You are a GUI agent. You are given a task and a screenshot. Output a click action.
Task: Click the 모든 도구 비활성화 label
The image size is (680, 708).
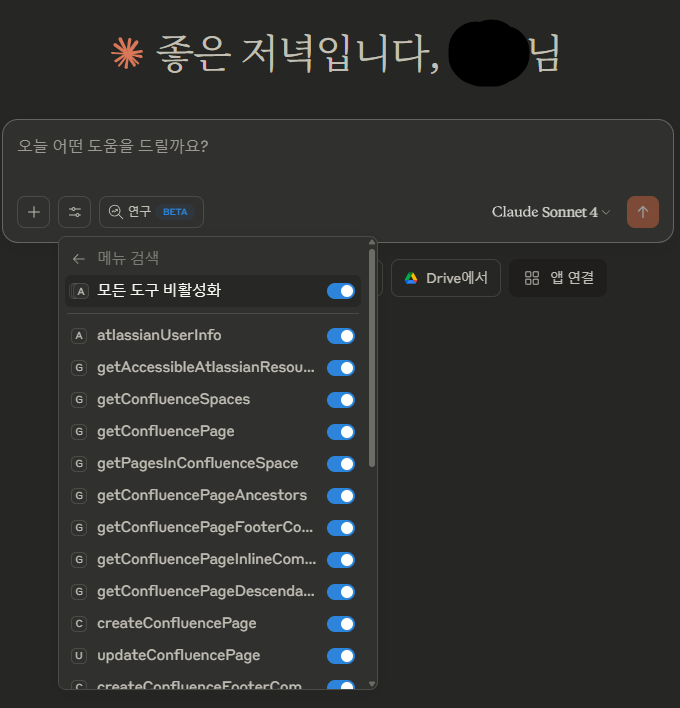(159, 290)
